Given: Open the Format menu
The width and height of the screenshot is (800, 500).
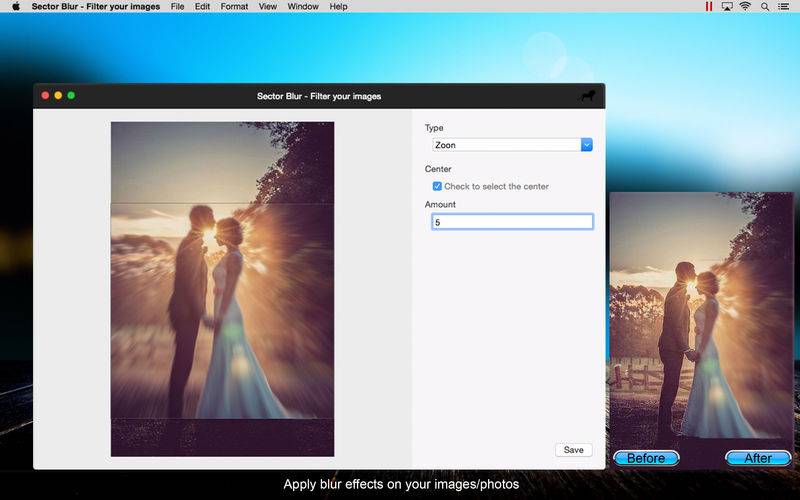Looking at the screenshot, I should [x=234, y=7].
